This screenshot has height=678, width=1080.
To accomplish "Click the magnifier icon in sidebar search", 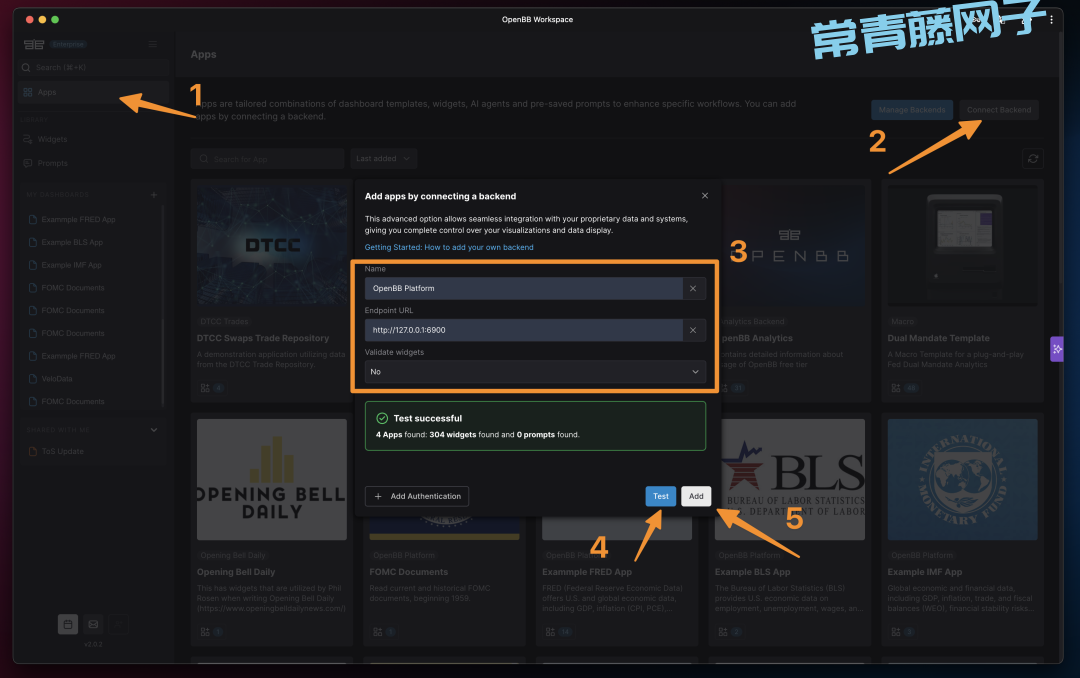I will coord(26,68).
